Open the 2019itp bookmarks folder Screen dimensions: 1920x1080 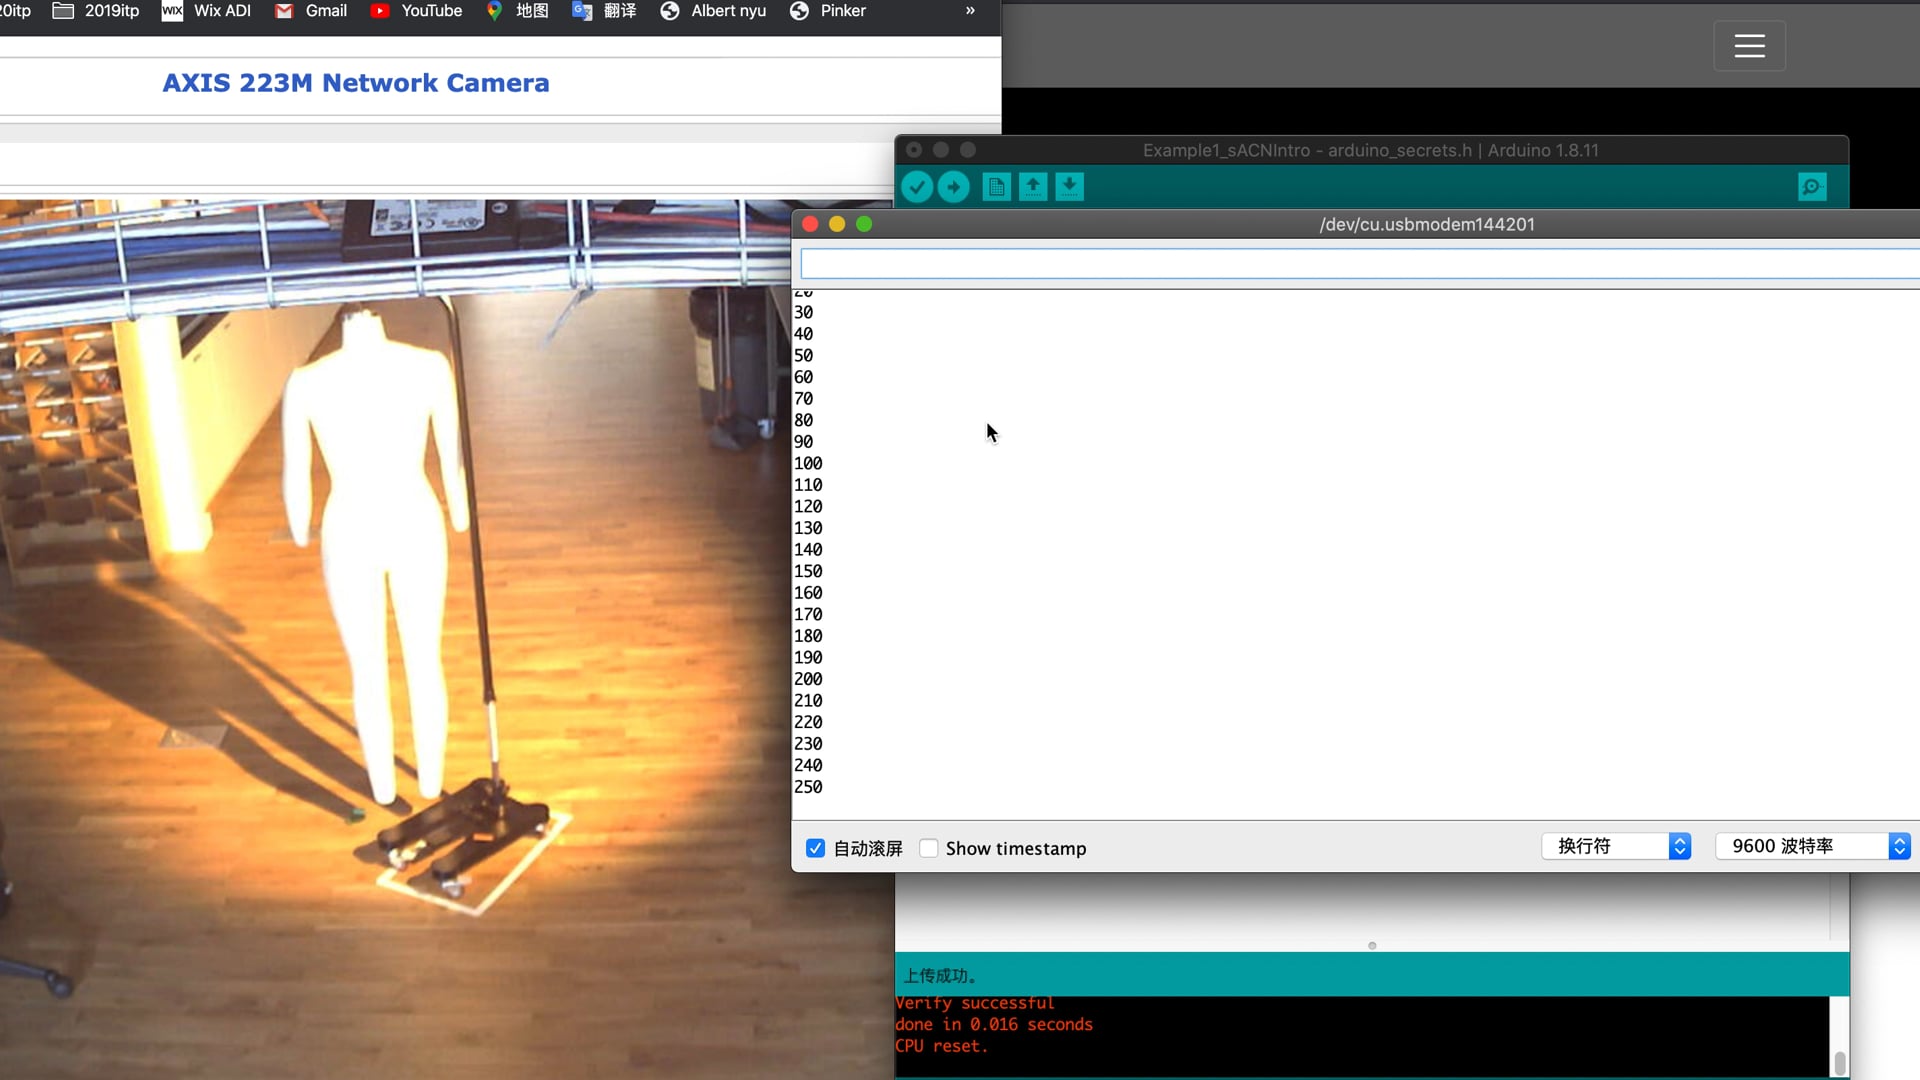pyautogui.click(x=96, y=11)
